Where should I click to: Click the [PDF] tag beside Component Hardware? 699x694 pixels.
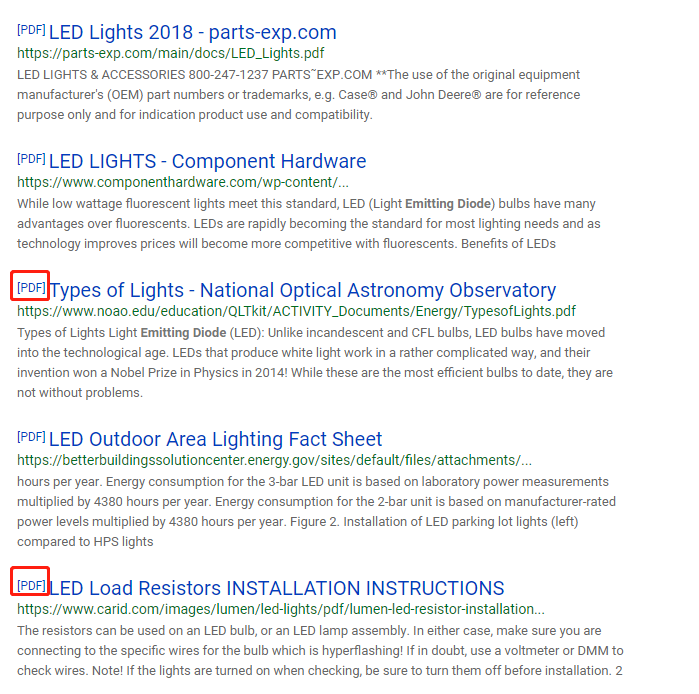click(31, 159)
